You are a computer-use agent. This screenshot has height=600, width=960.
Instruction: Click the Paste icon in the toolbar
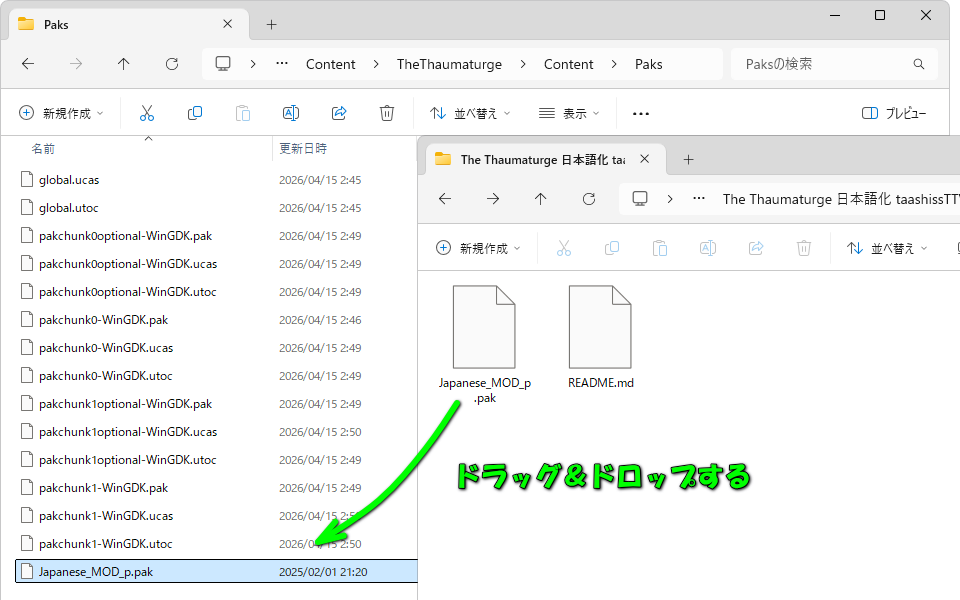pos(243,113)
